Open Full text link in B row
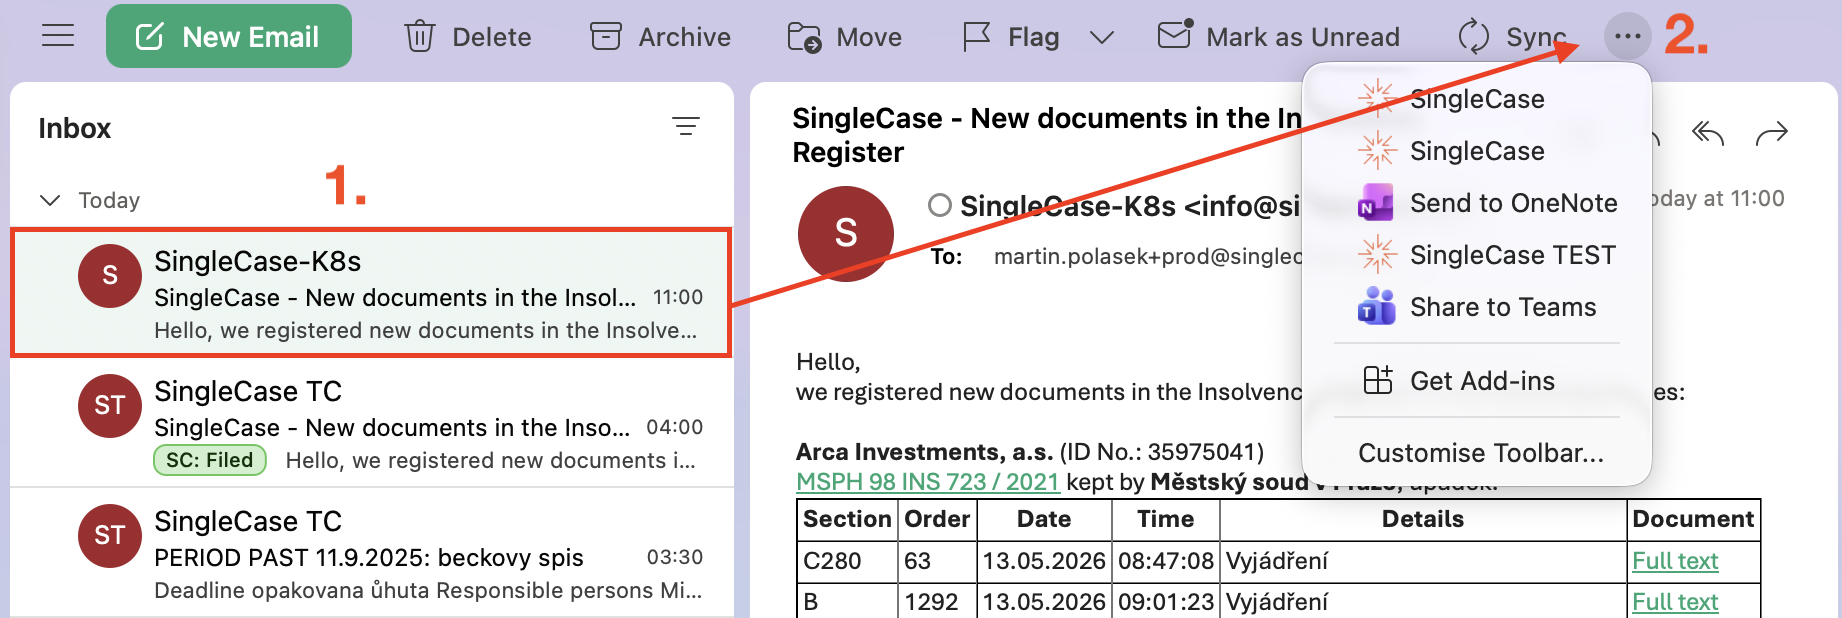The width and height of the screenshot is (1842, 618). (1675, 602)
